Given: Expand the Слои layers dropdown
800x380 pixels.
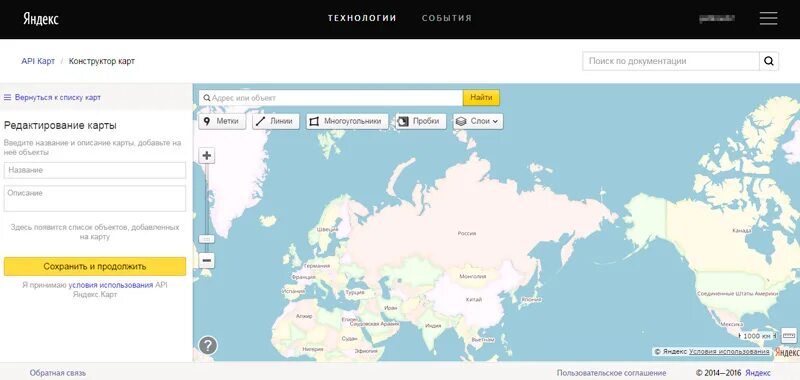Looking at the screenshot, I should pos(478,121).
